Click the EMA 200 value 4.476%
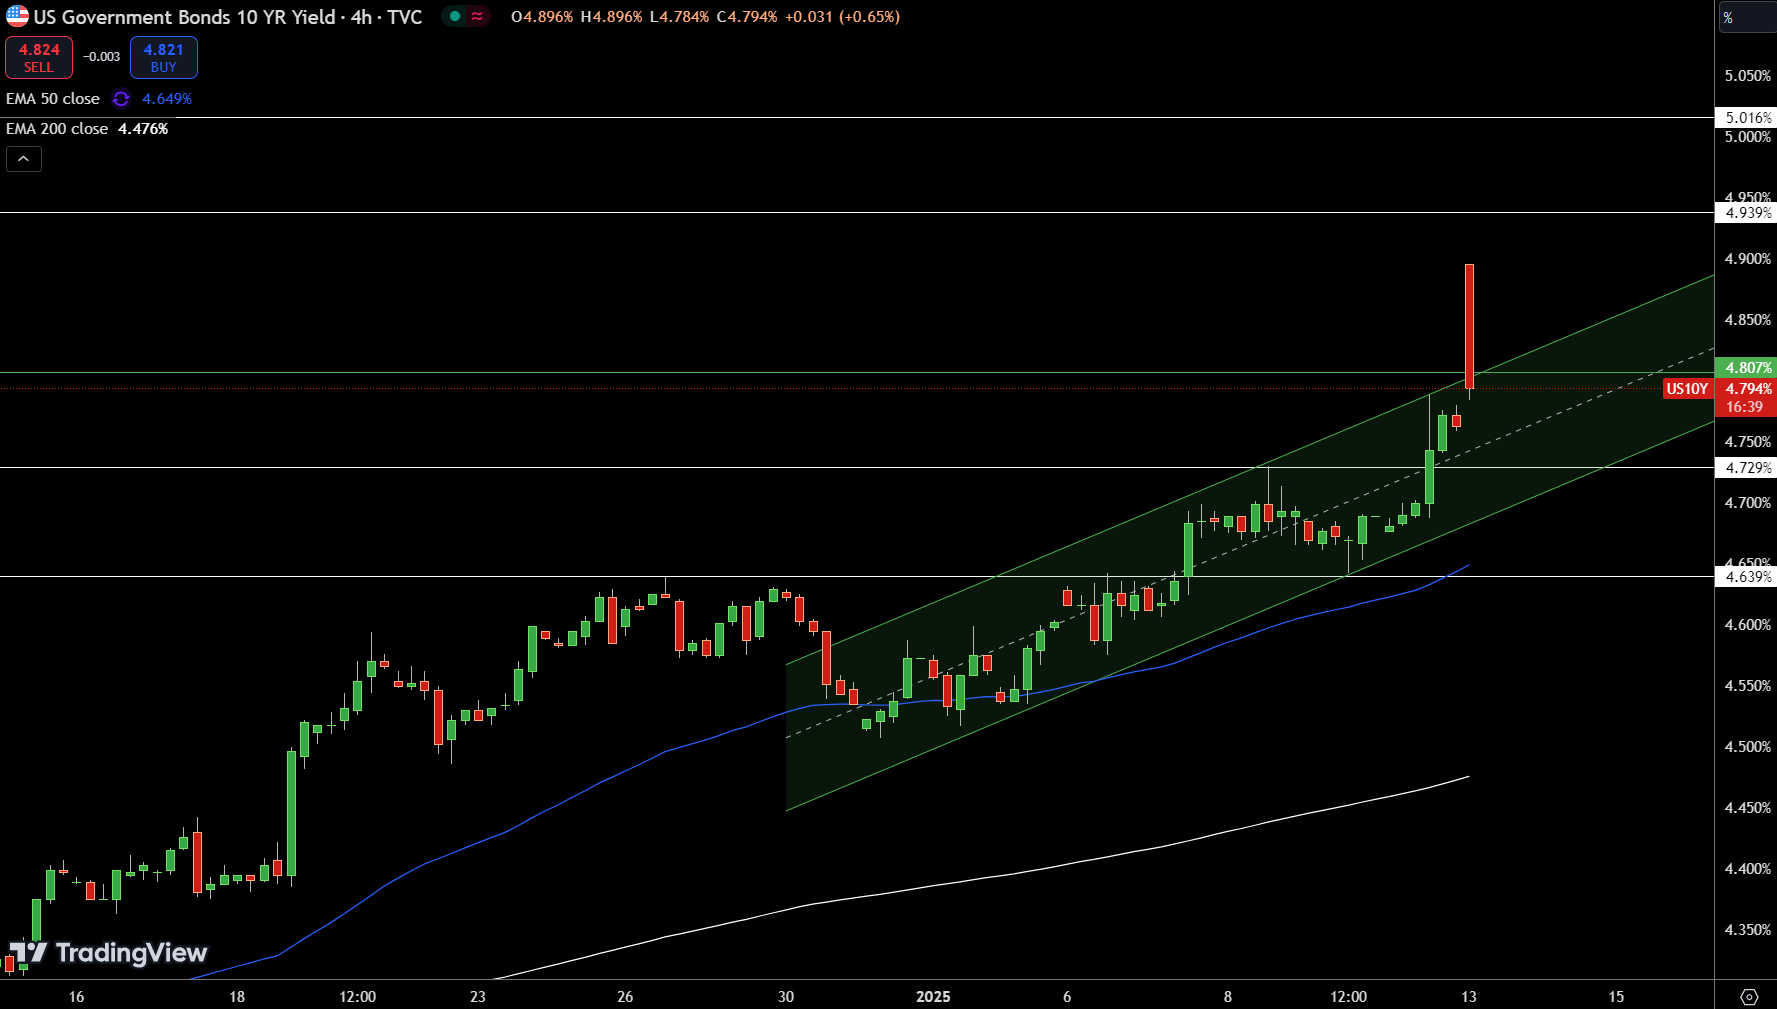 click(x=143, y=129)
